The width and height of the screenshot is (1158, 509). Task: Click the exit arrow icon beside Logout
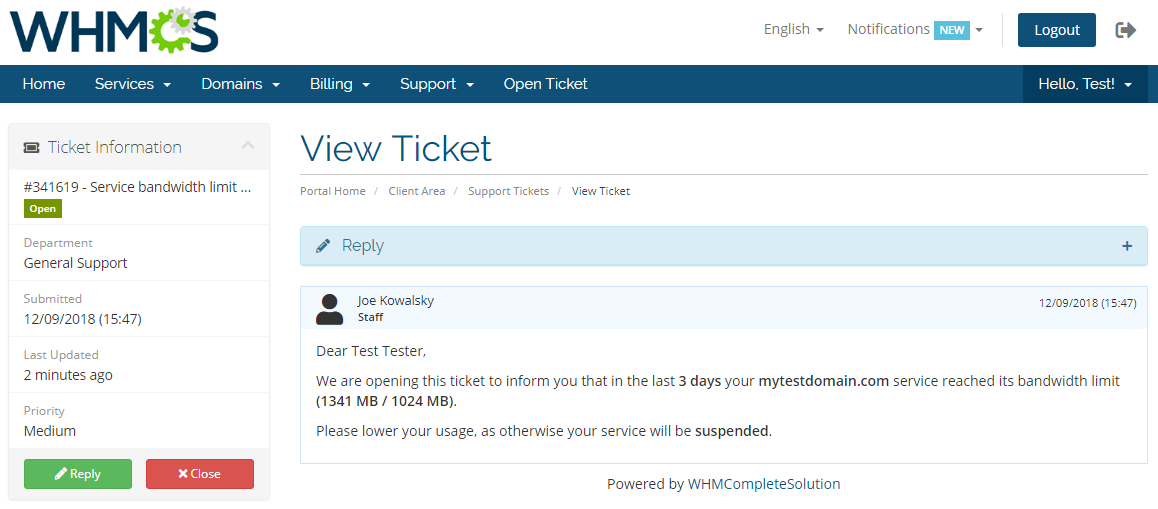click(x=1126, y=30)
